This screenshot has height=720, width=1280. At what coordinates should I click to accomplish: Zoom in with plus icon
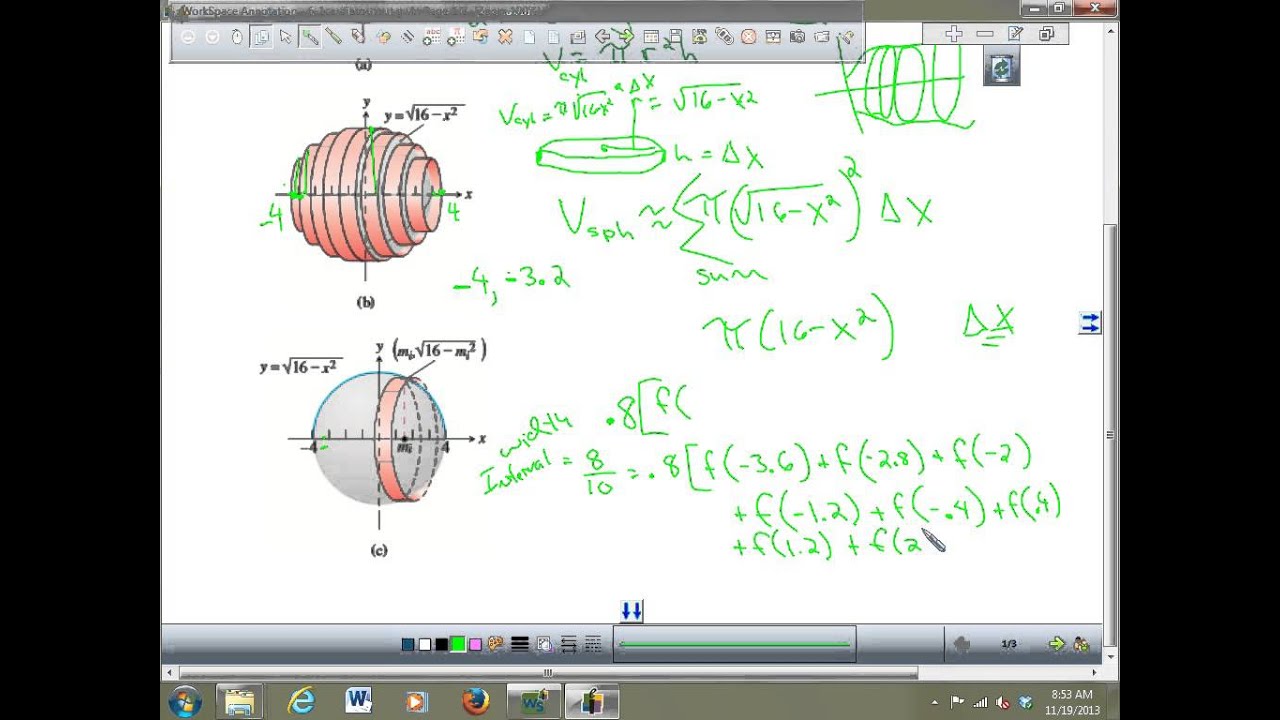tap(954, 34)
